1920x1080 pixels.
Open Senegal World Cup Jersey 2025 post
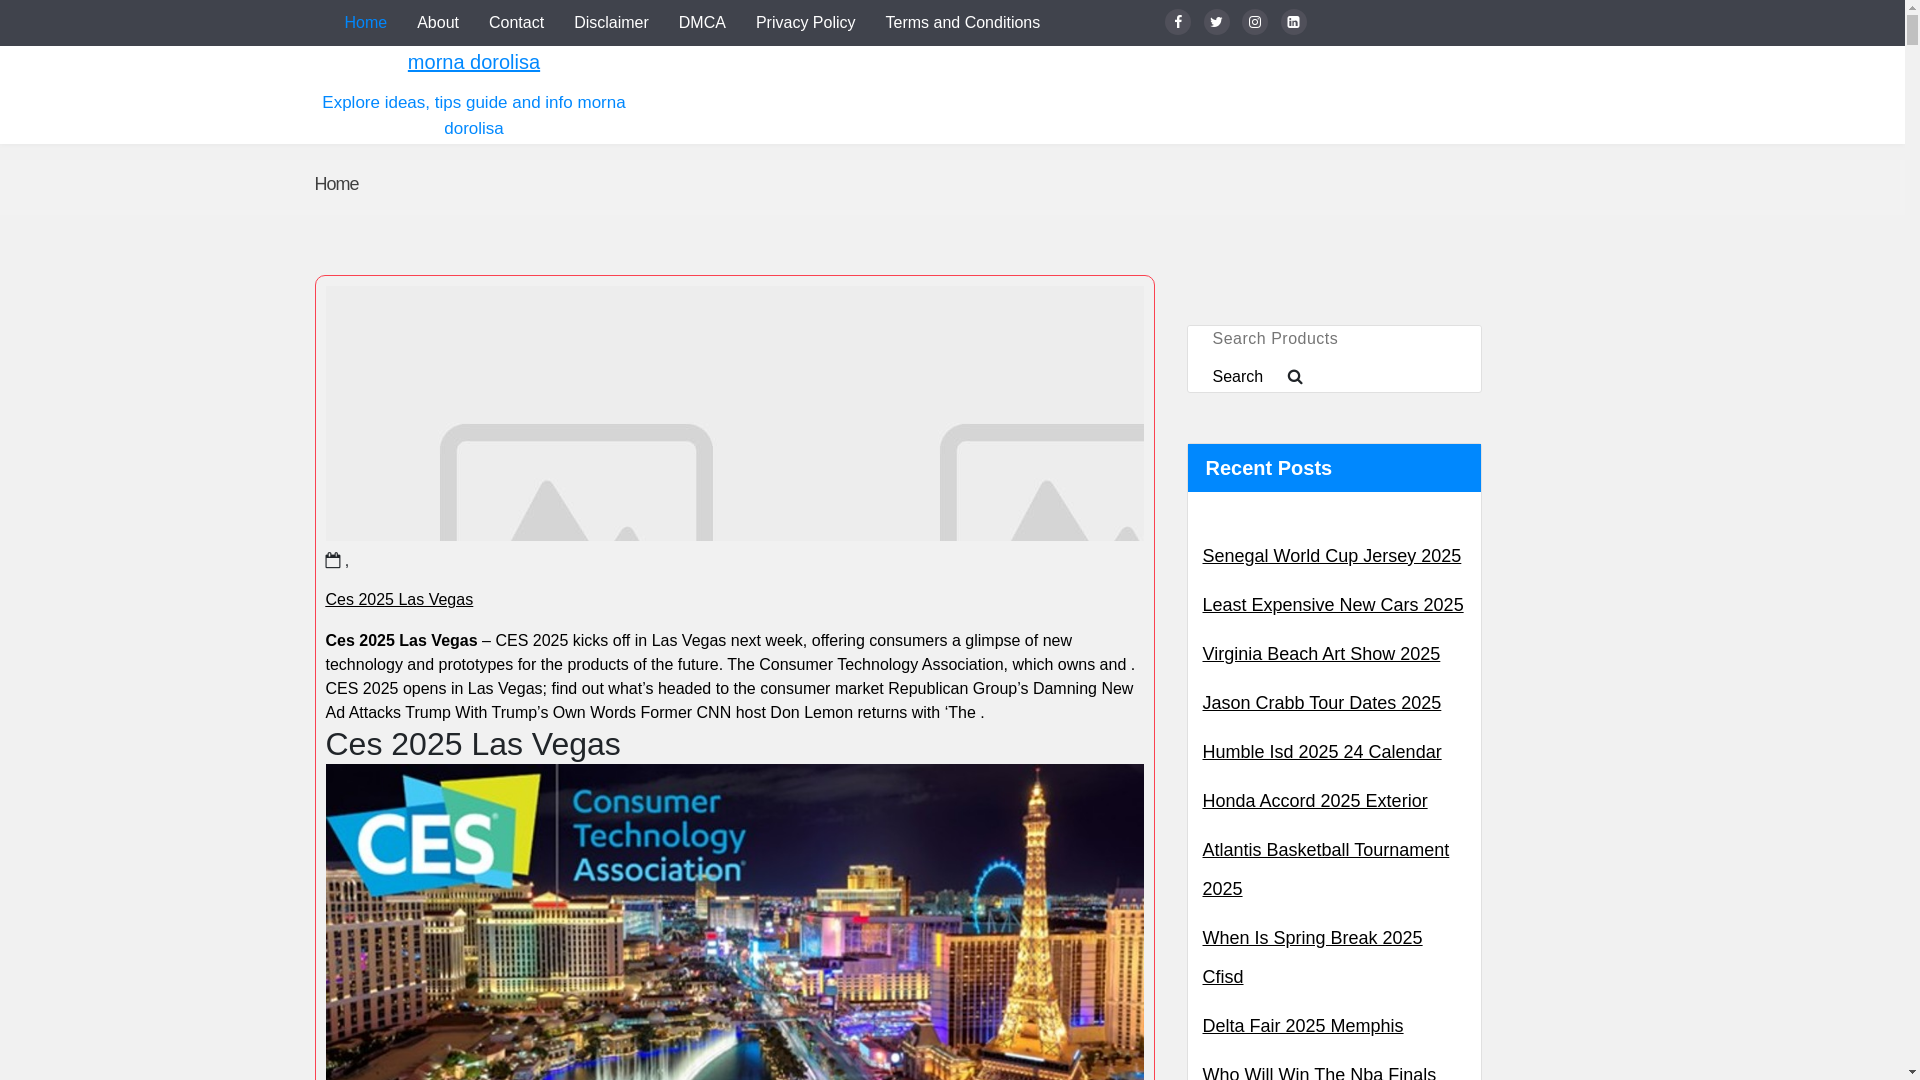click(x=1331, y=556)
